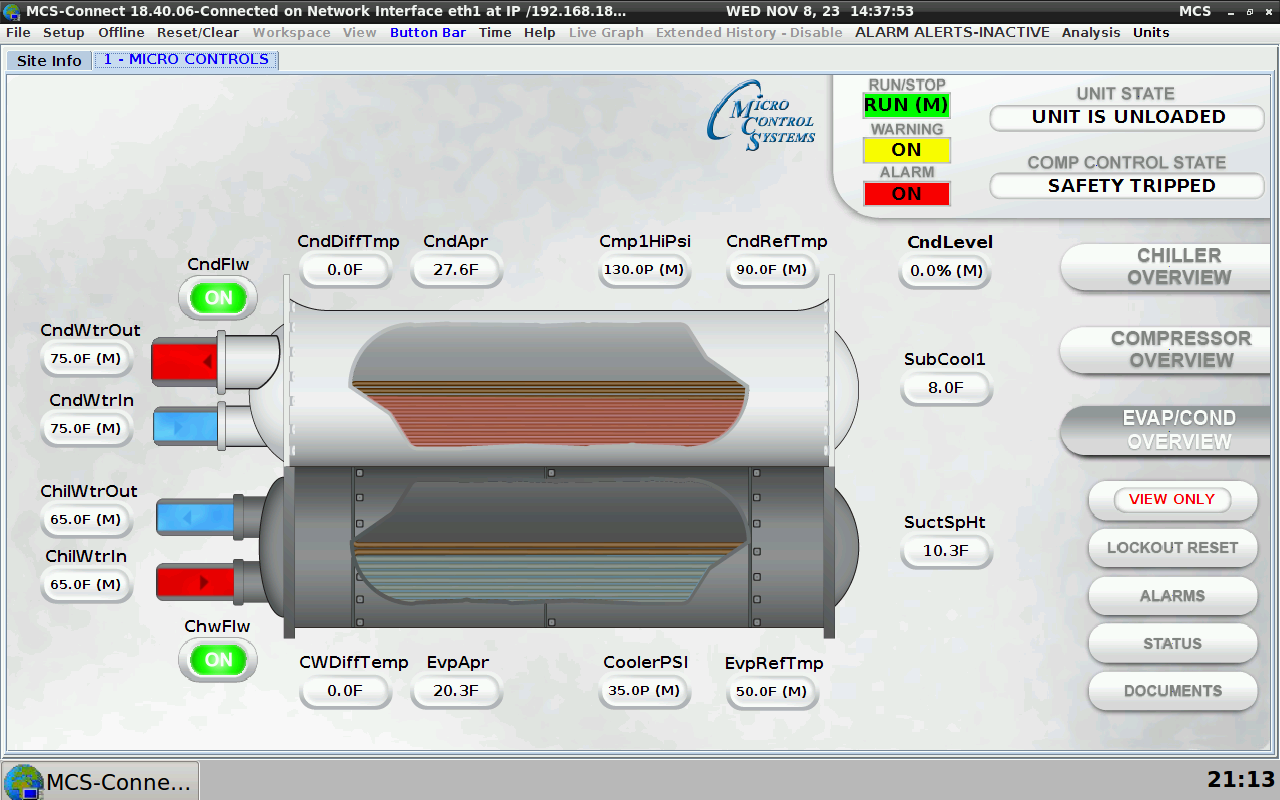The image size is (1280, 800).
Task: Toggle the CndFlw ON indicator
Action: coord(218,298)
